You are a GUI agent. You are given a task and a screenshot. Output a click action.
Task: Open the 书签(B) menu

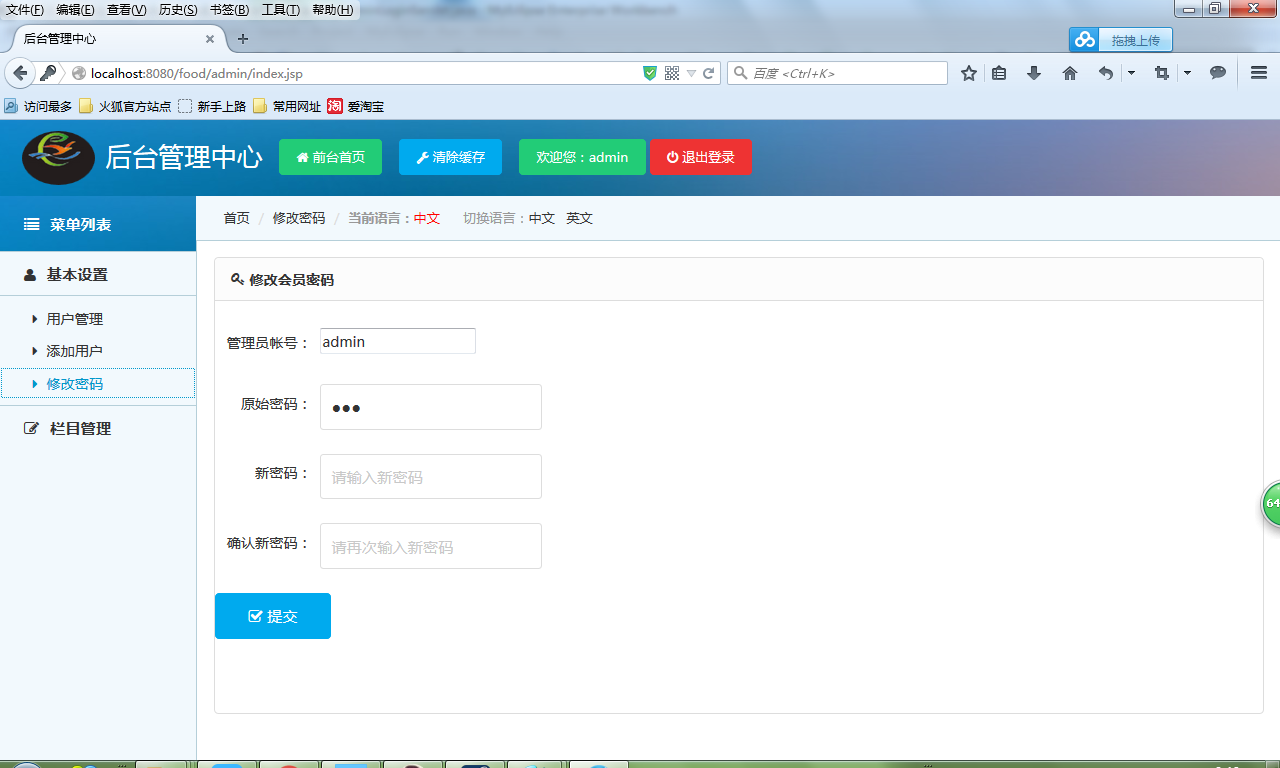[x=229, y=10]
